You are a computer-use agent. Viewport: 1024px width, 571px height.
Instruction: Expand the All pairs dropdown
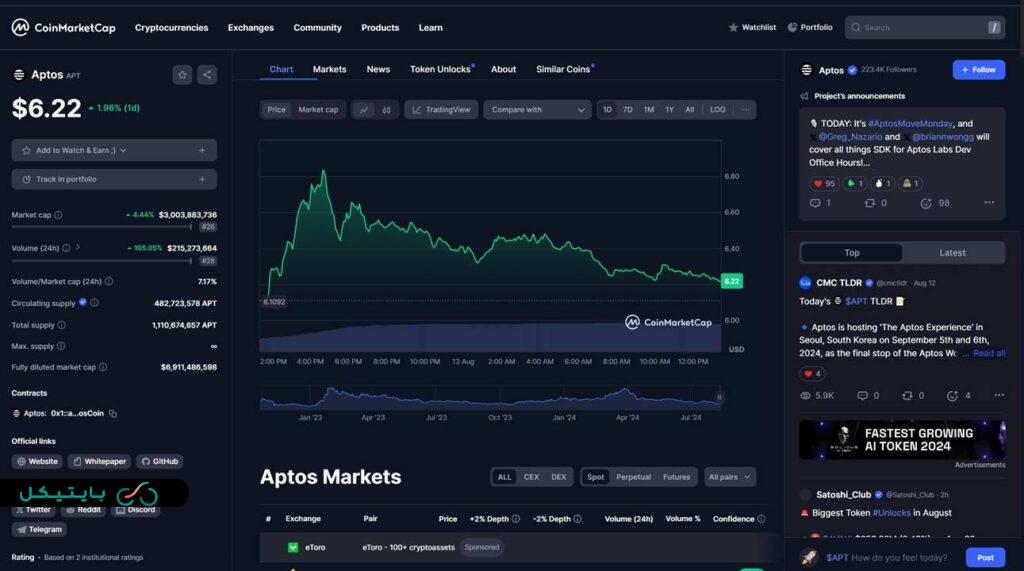[729, 477]
